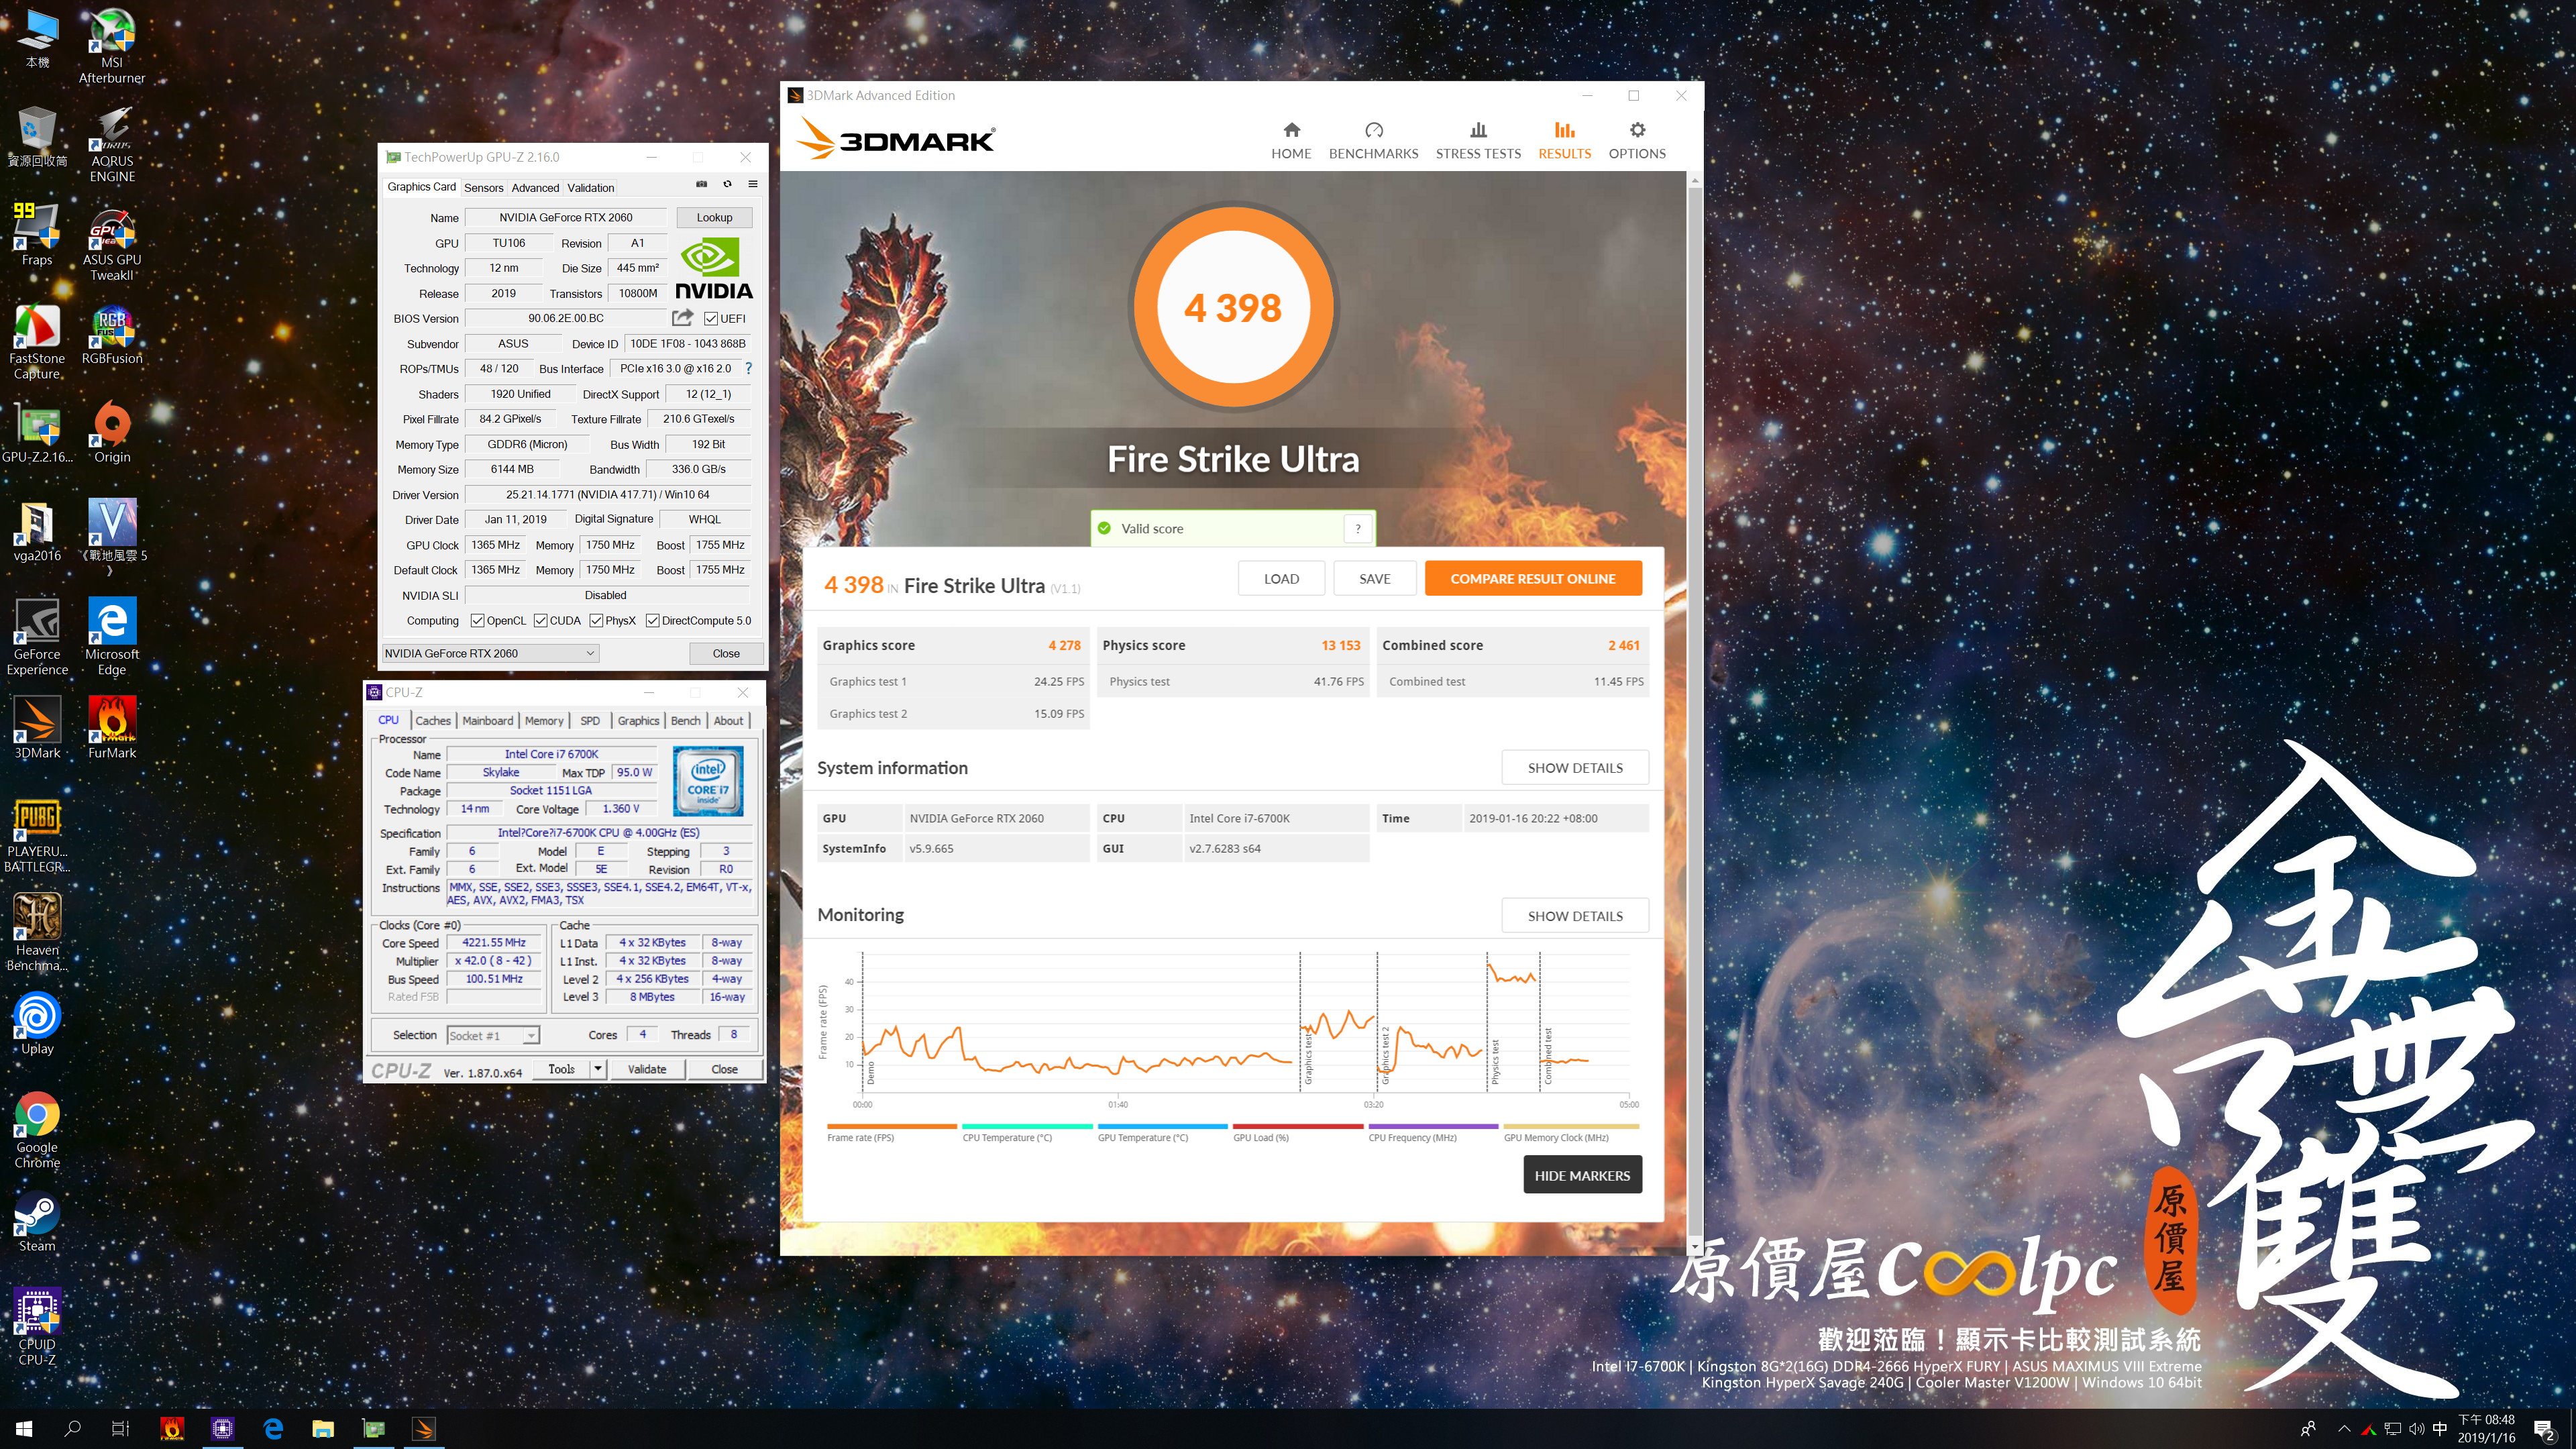Launch RGBFusion desktop shortcut
This screenshot has width=2576, height=1449.
(x=112, y=335)
